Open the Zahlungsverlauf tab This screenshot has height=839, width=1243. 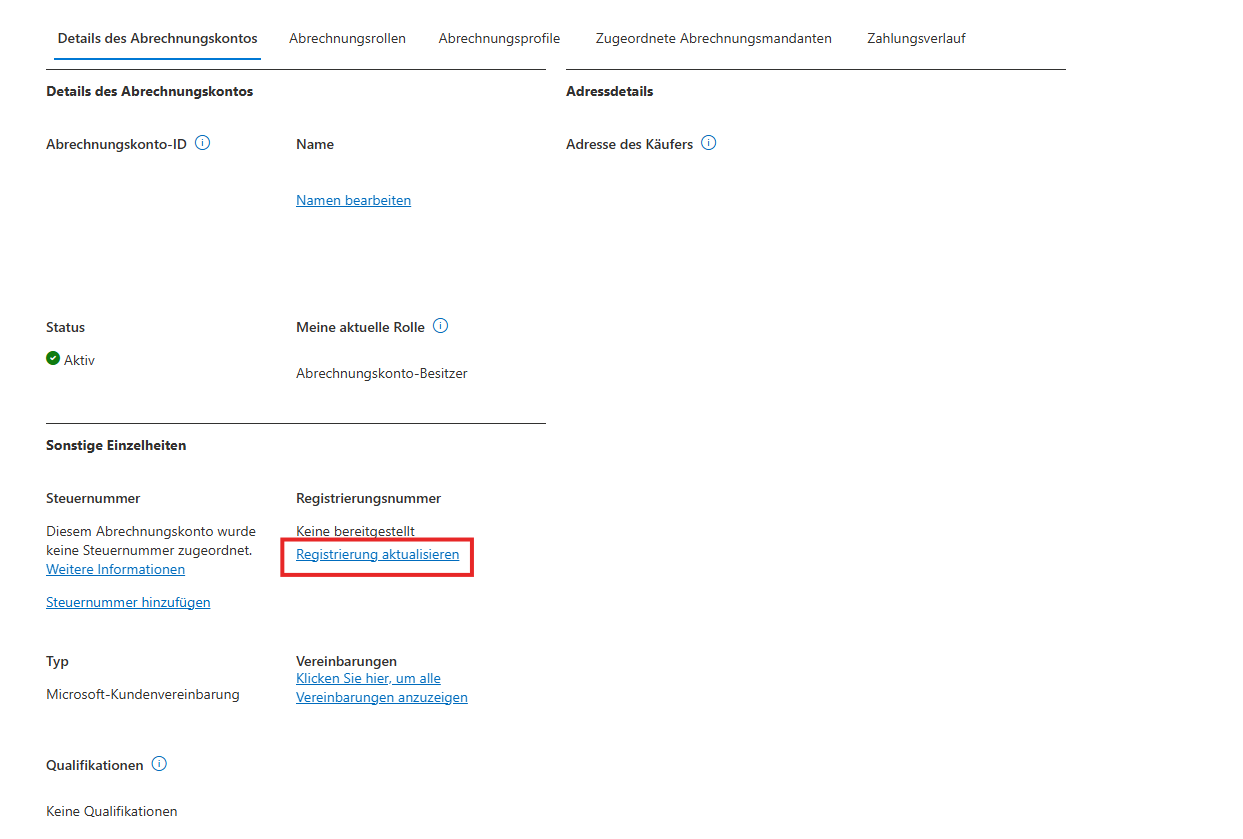[x=916, y=39]
